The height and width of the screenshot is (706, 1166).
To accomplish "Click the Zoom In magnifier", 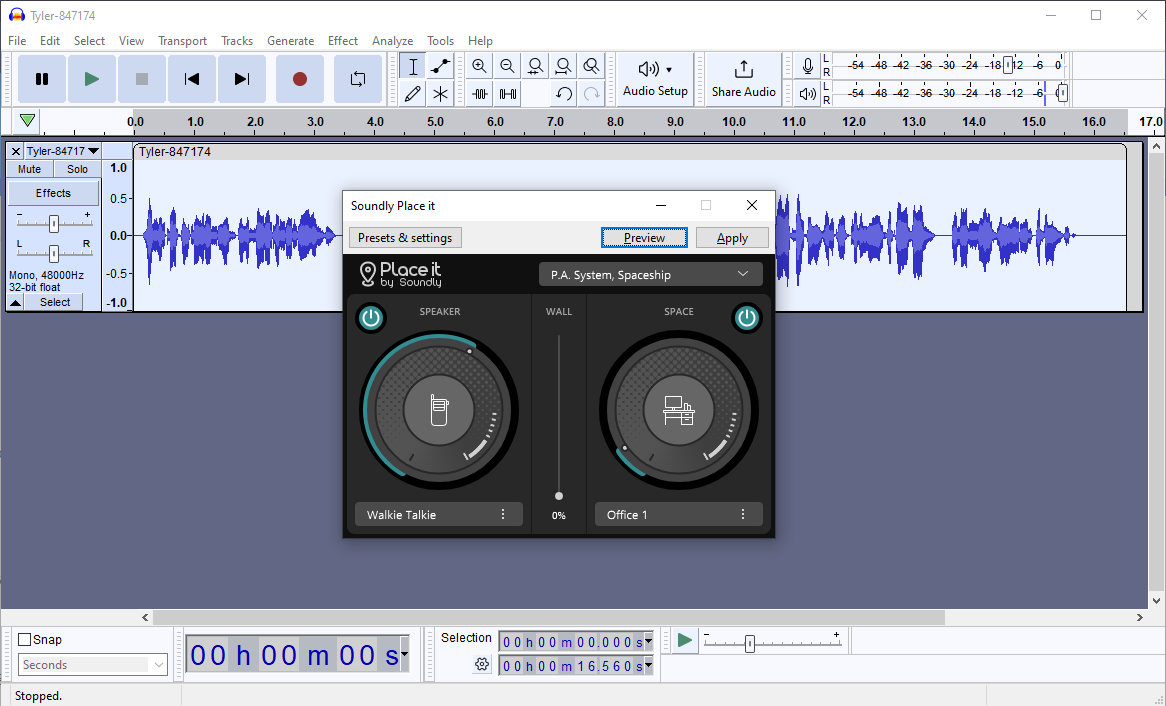I will (x=480, y=66).
